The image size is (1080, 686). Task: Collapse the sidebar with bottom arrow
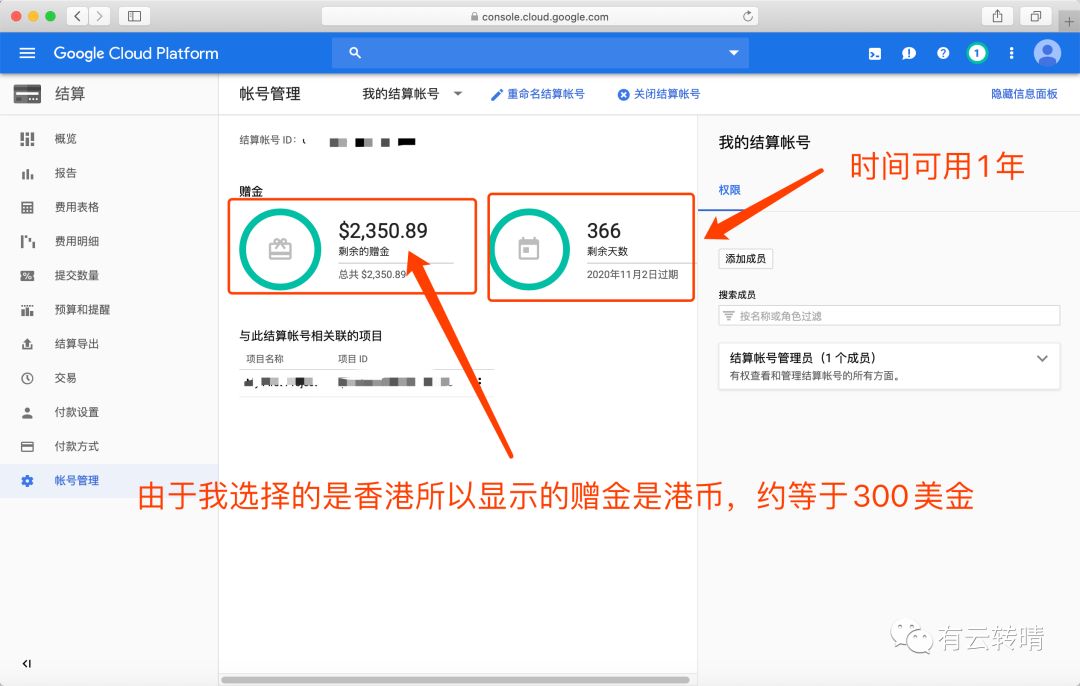[27, 663]
